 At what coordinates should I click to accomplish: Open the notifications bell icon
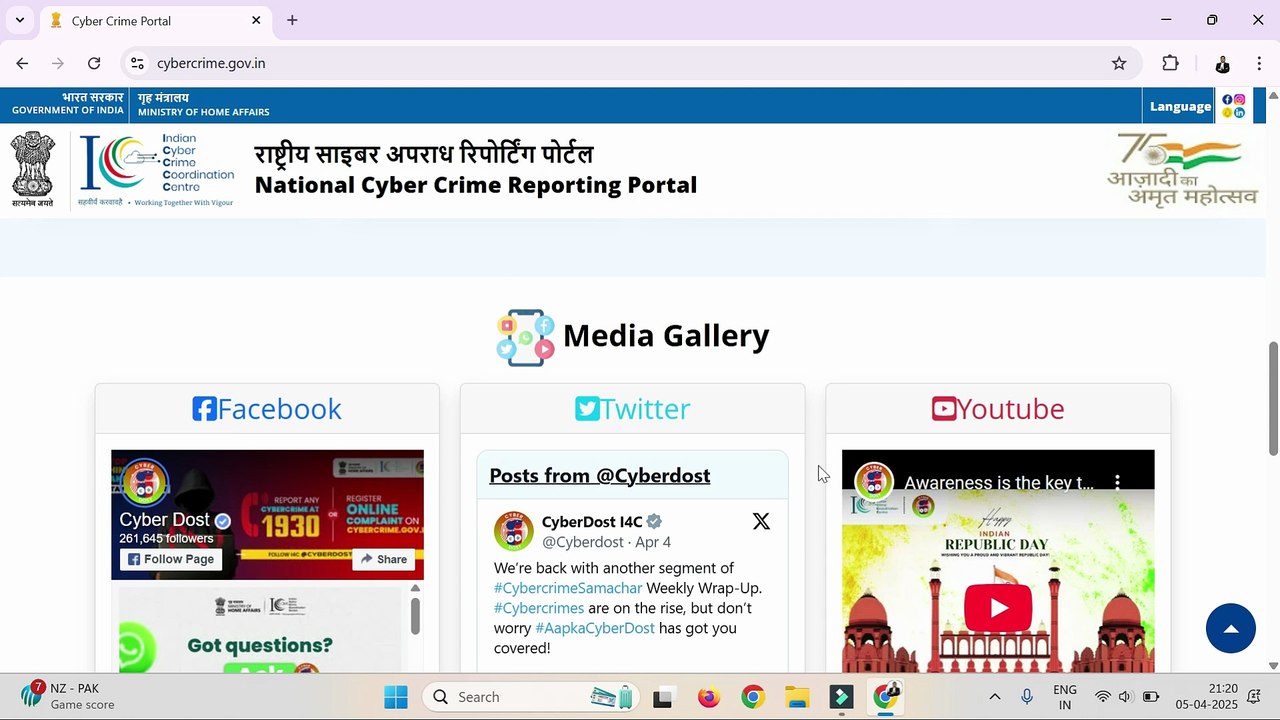click(x=1254, y=697)
